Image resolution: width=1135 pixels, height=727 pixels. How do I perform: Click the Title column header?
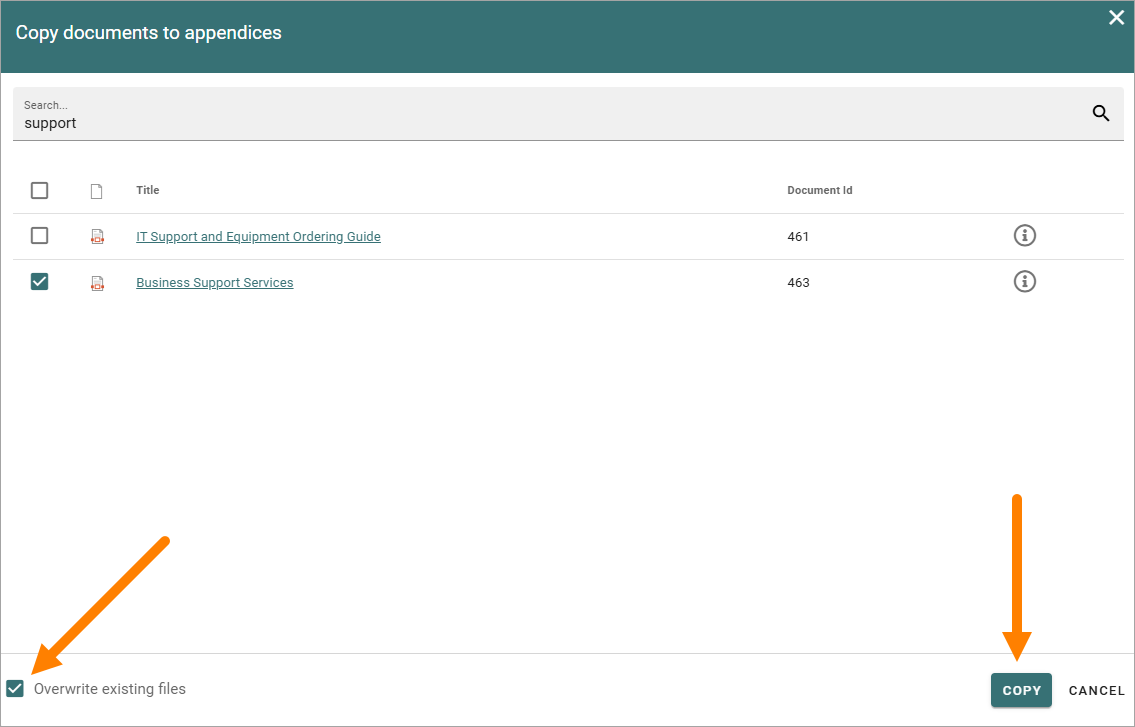click(148, 190)
